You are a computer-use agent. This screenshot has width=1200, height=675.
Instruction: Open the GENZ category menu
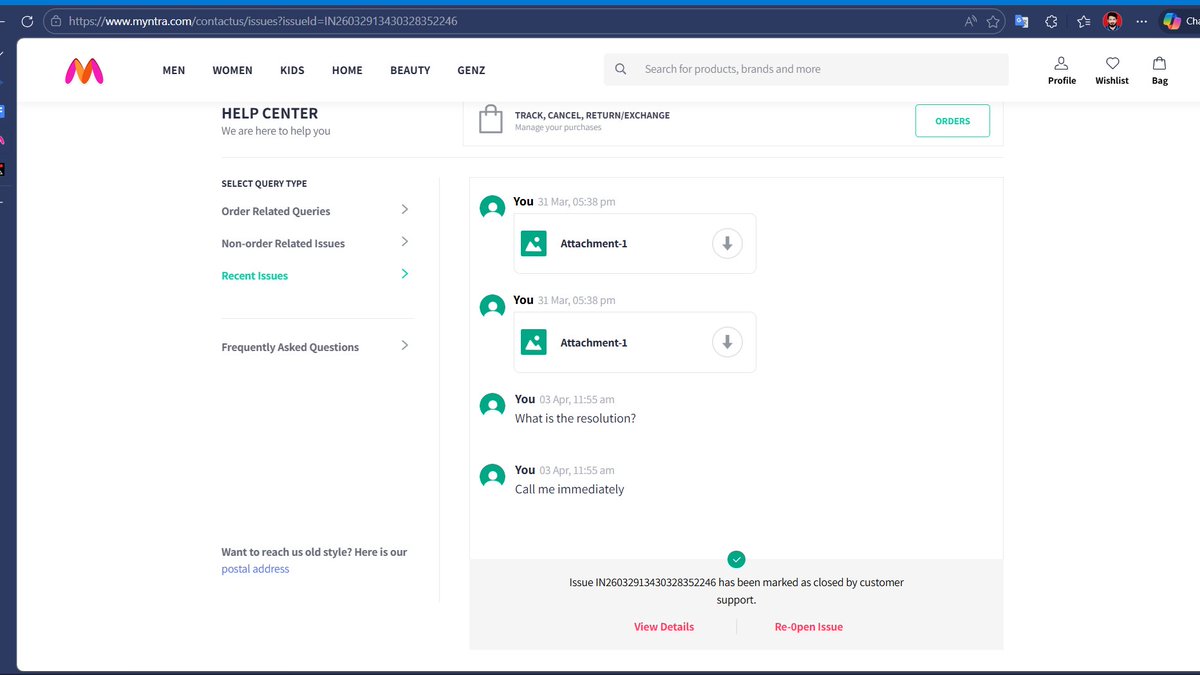(x=471, y=70)
